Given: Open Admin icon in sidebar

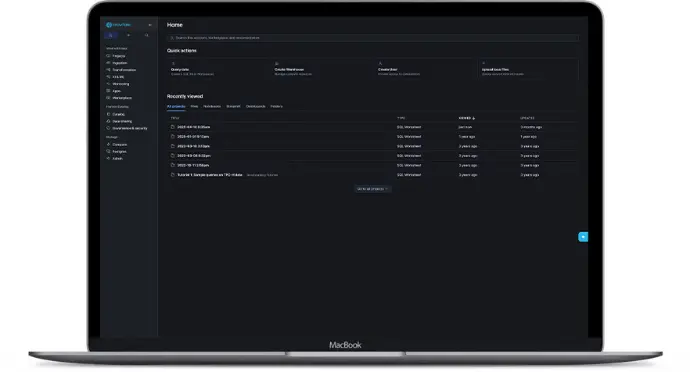Looking at the screenshot, I should coord(108,158).
